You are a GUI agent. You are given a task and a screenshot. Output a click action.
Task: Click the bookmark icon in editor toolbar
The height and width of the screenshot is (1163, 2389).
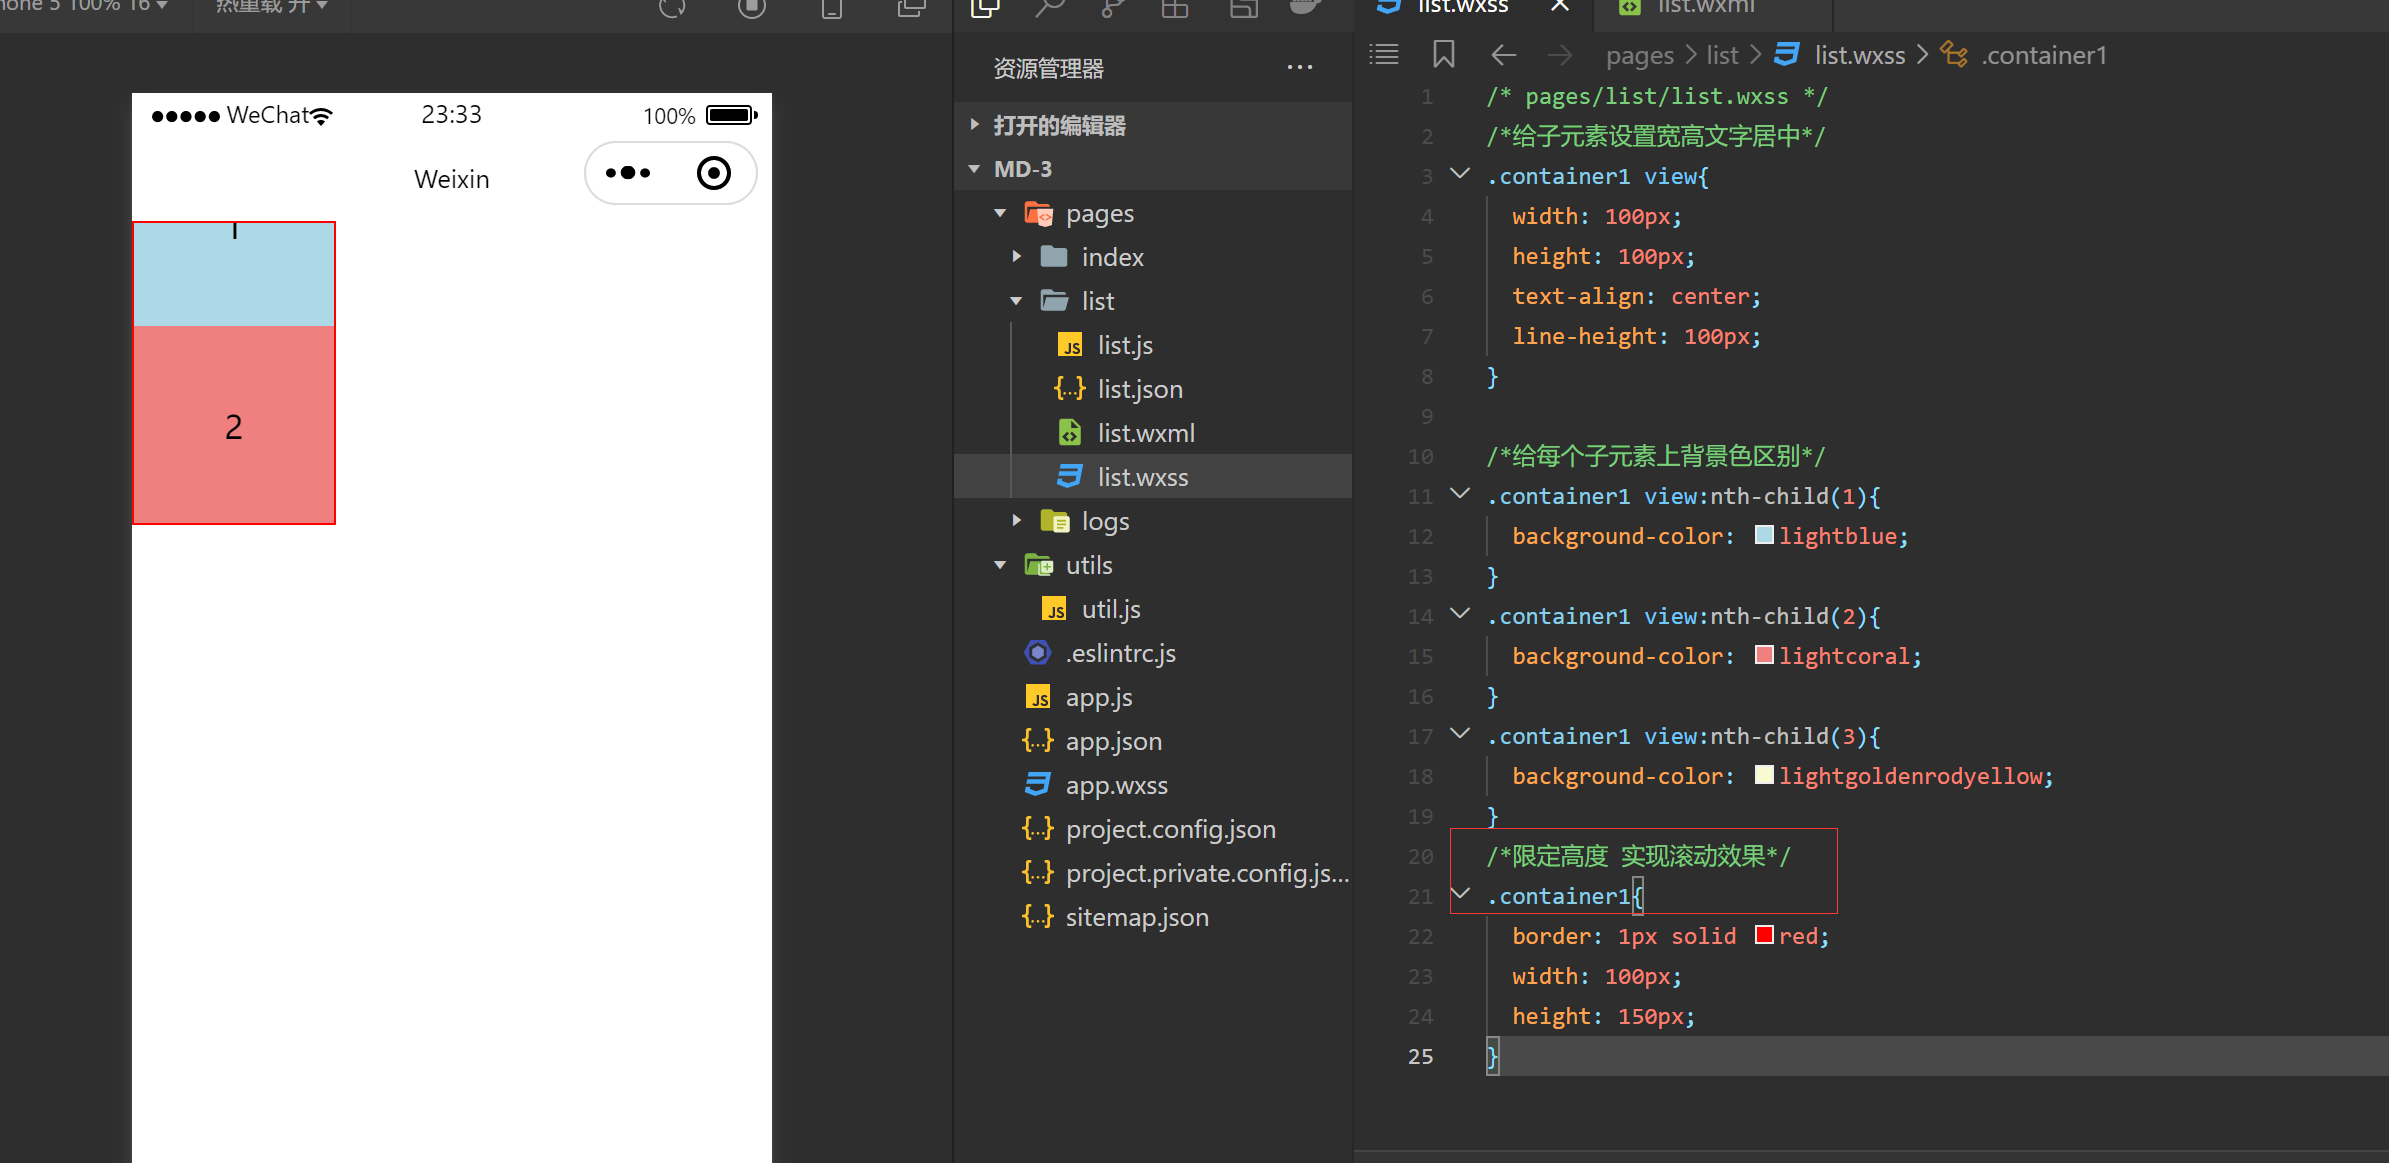[1443, 54]
